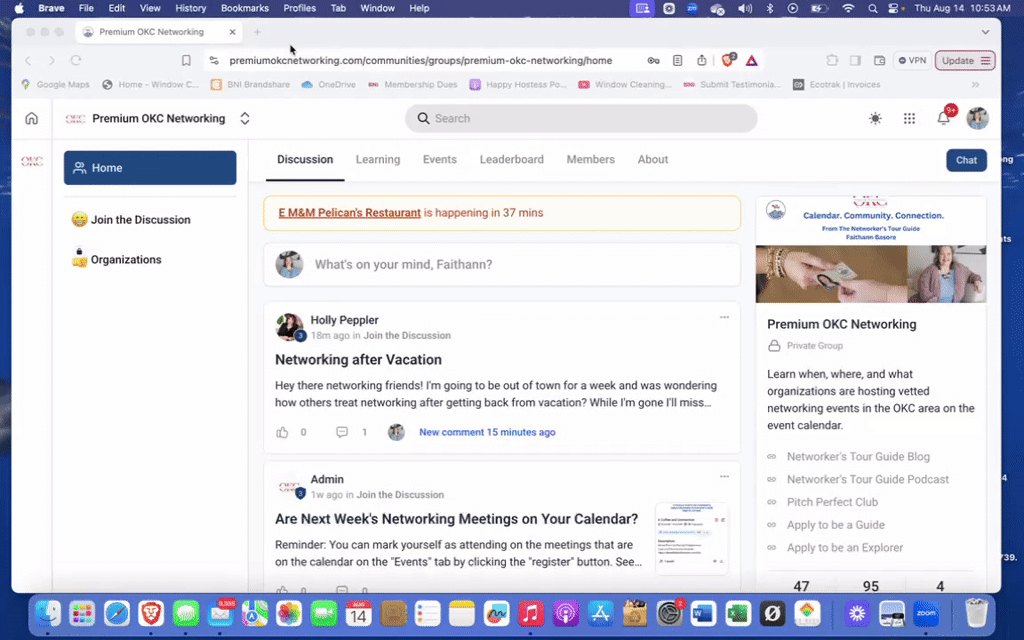
Task: Open reader mode icon in address bar
Action: coord(677,60)
